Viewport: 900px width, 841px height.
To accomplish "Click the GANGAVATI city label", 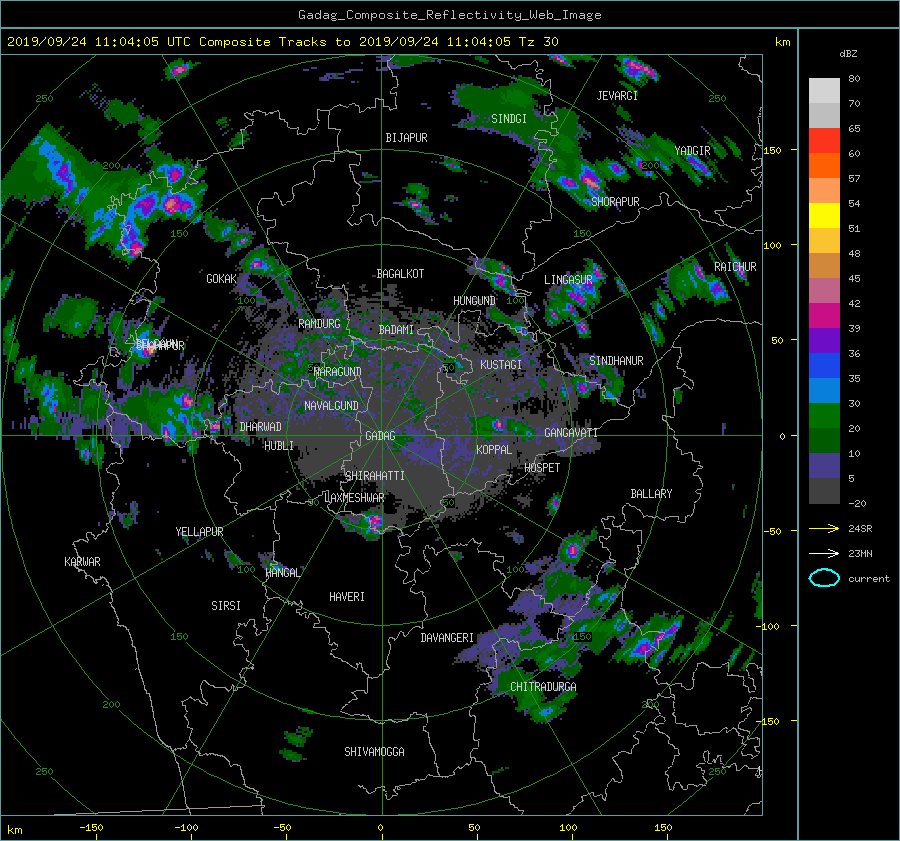I will click(x=571, y=433).
